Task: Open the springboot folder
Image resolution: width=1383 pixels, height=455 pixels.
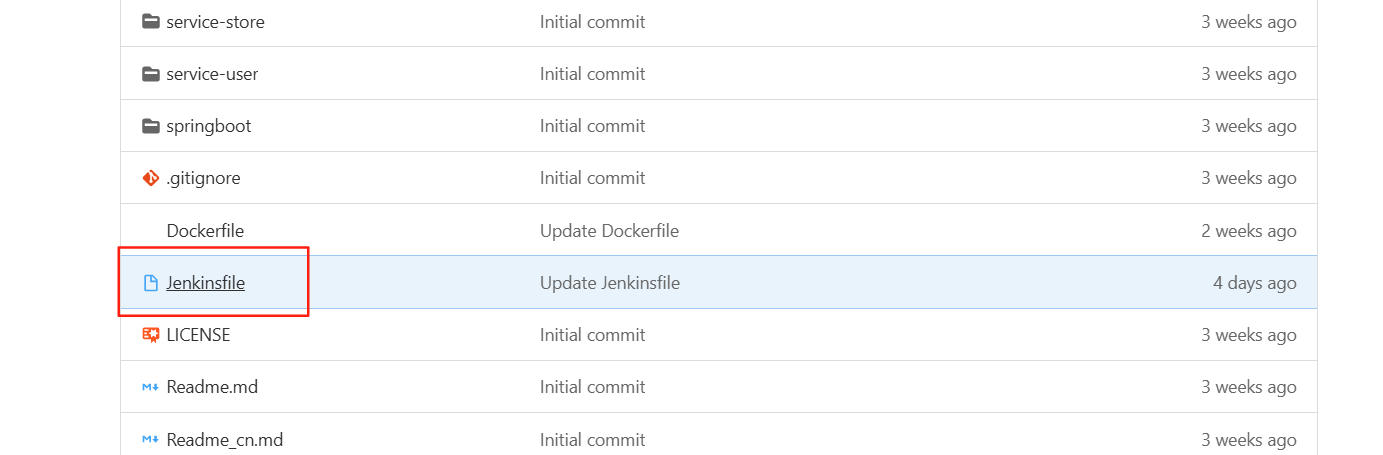Action: coord(209,126)
